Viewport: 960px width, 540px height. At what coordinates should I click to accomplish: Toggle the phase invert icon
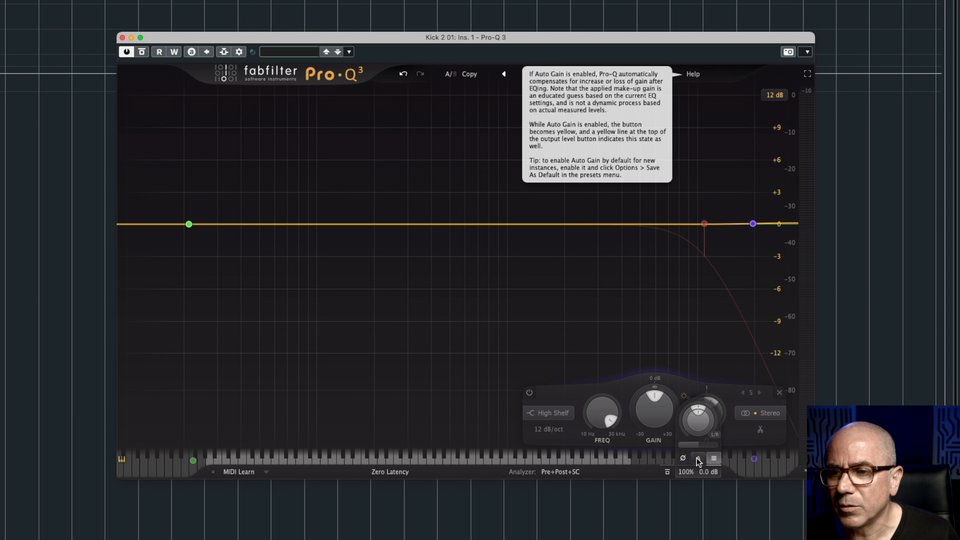[x=683, y=458]
